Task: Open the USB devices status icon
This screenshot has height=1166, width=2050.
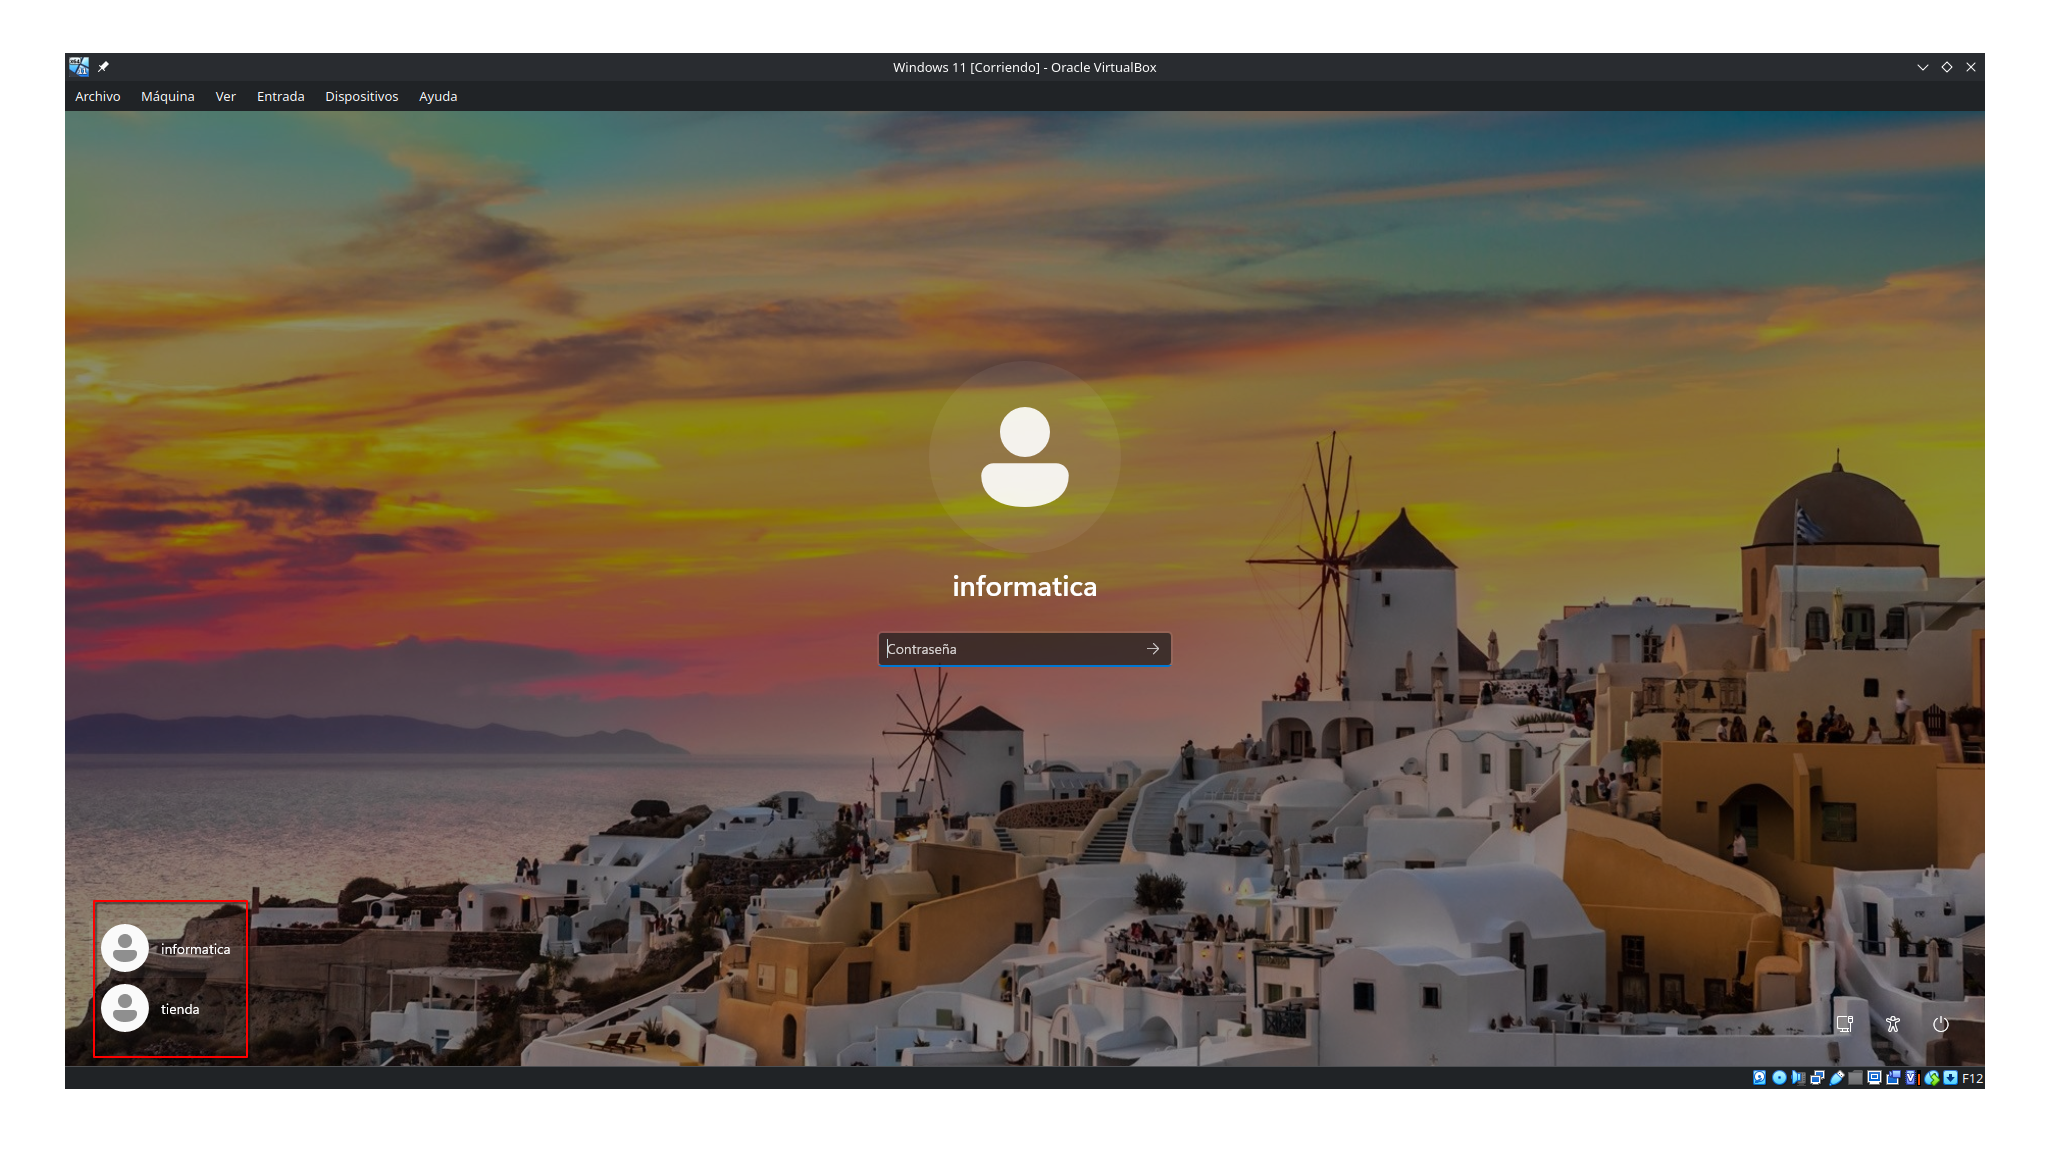Action: 1836,1077
